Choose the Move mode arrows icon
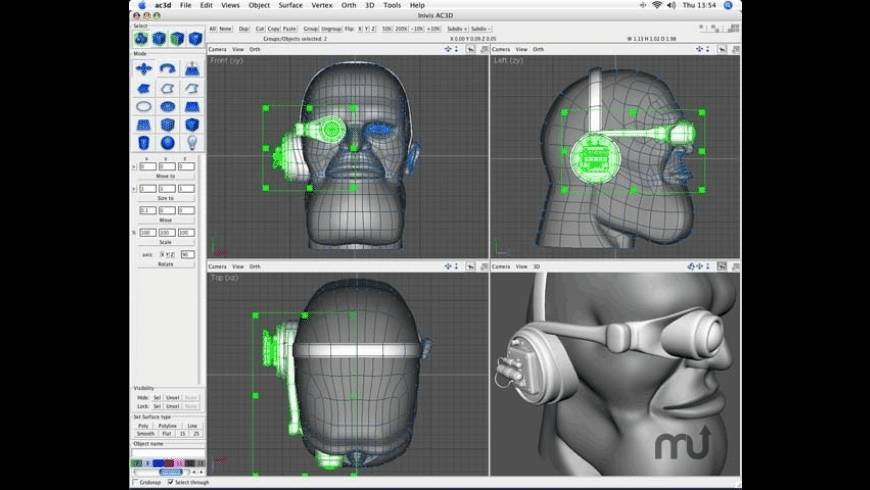This screenshot has height=490, width=870. [x=144, y=69]
